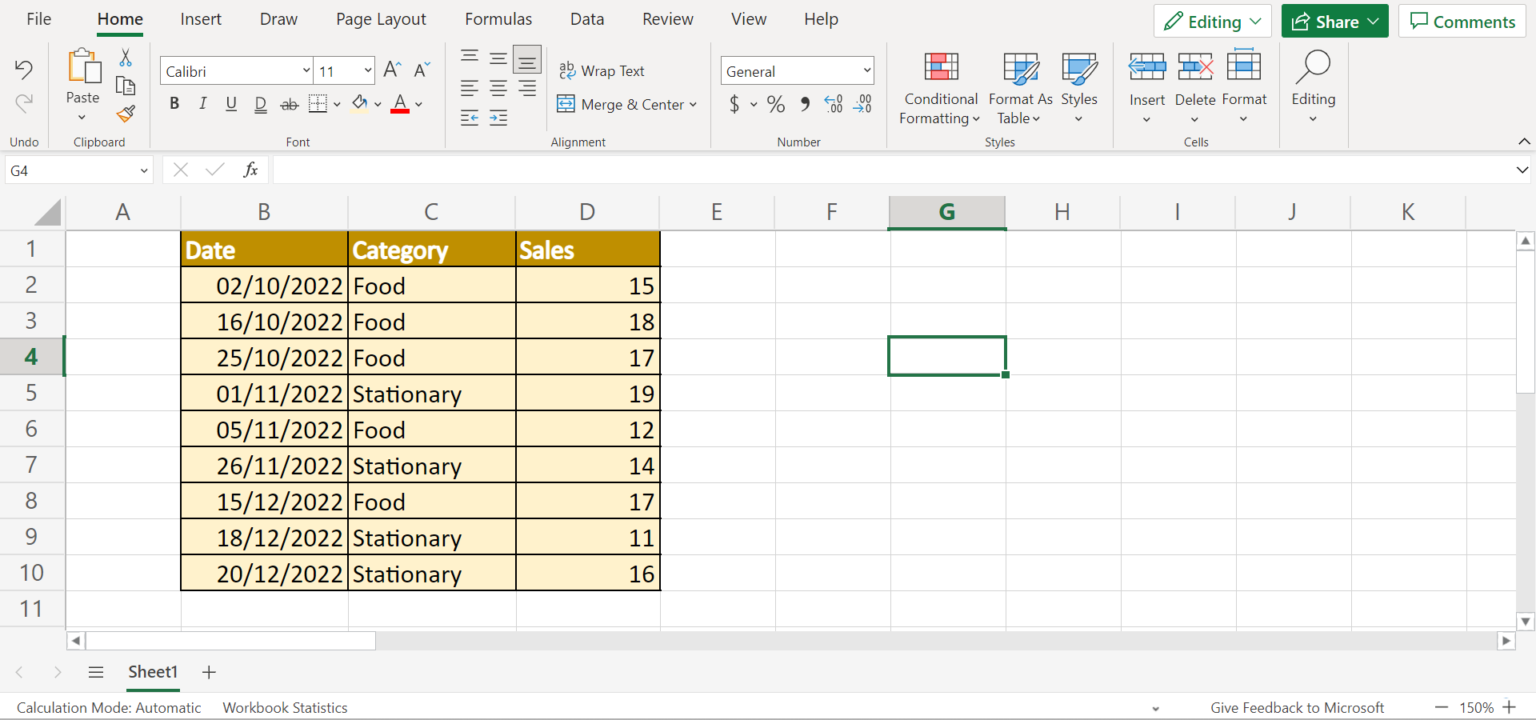Click the Strikethrough icon
The image size is (1536, 720).
[x=289, y=103]
